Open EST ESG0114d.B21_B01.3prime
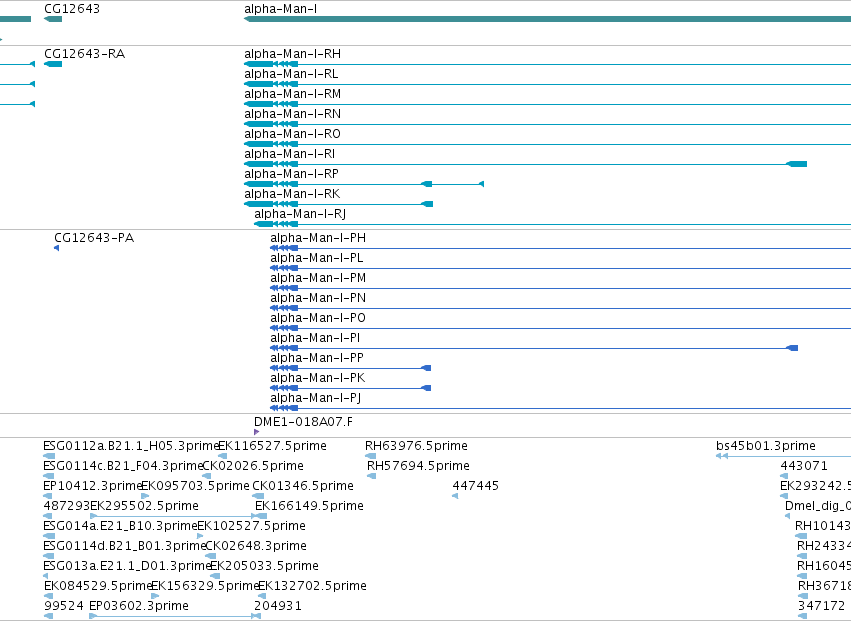851x621 pixels. point(124,546)
